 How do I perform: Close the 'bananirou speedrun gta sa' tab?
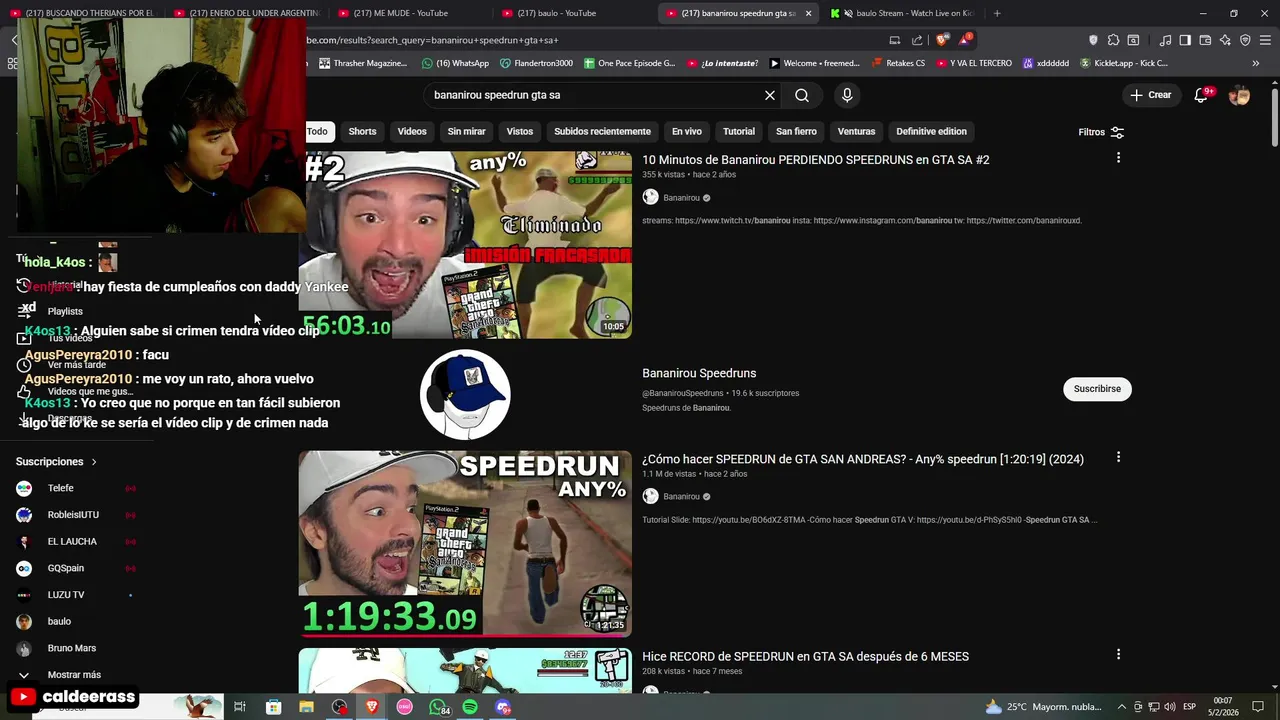coord(808,13)
